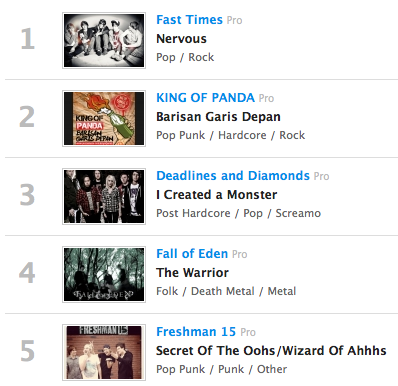
Task: Open the Fast Times band photo thumbnail
Action: (104, 40)
